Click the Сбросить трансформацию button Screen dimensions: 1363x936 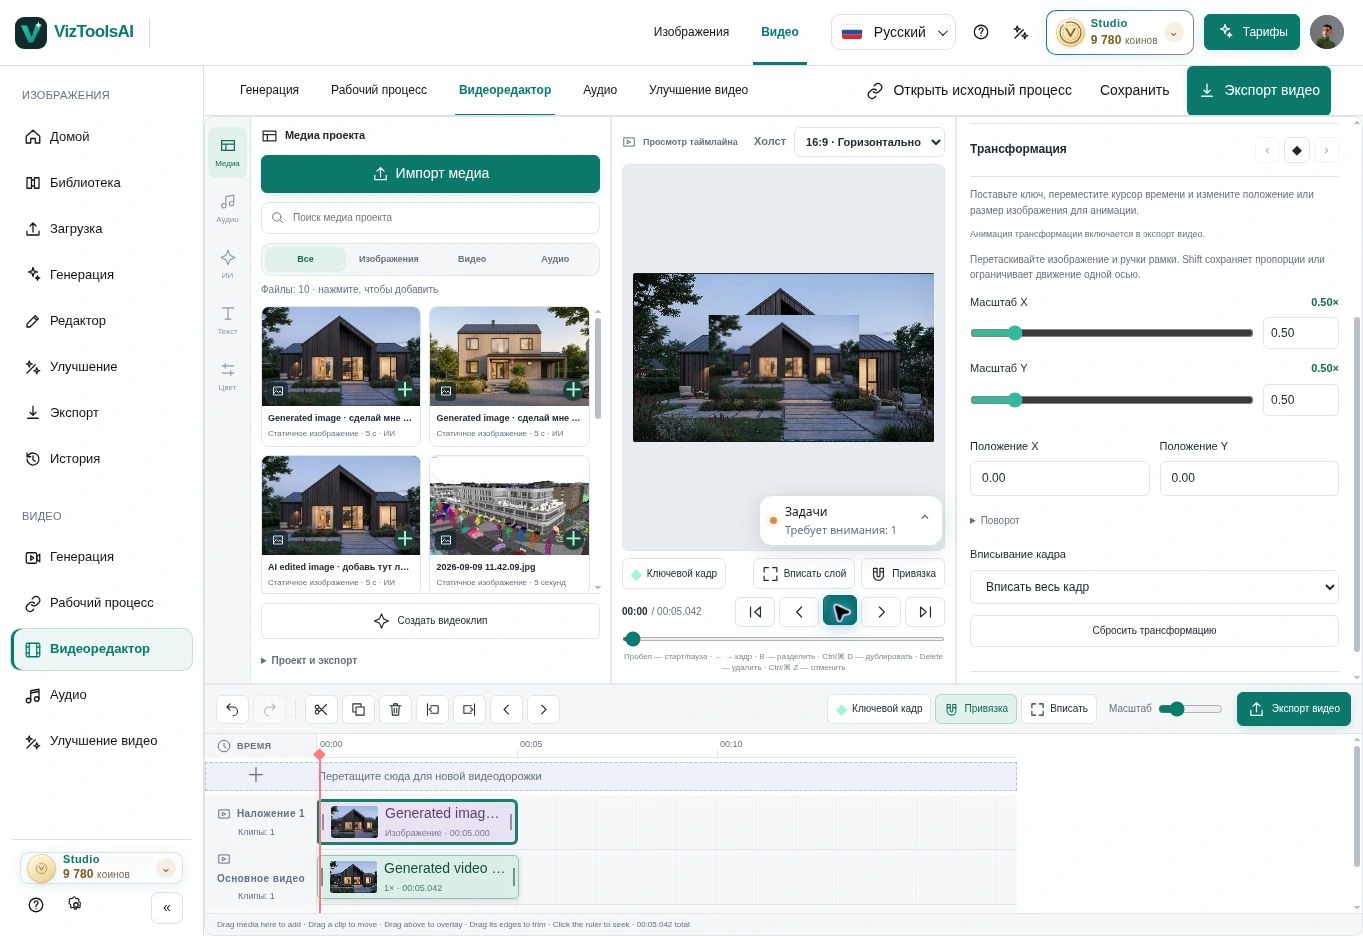1154,631
